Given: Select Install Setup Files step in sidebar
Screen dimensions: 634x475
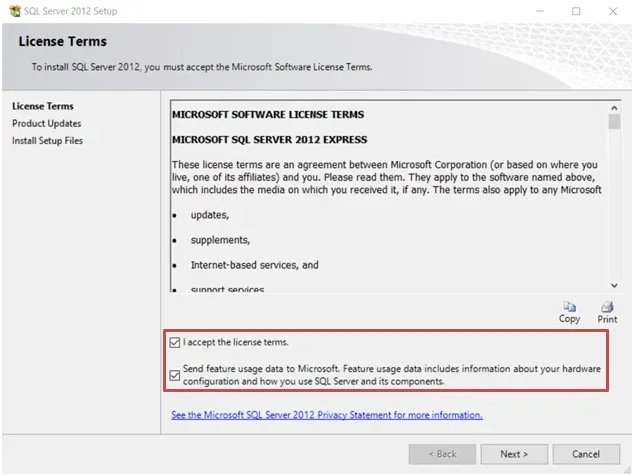Looking at the screenshot, I should (47, 141).
